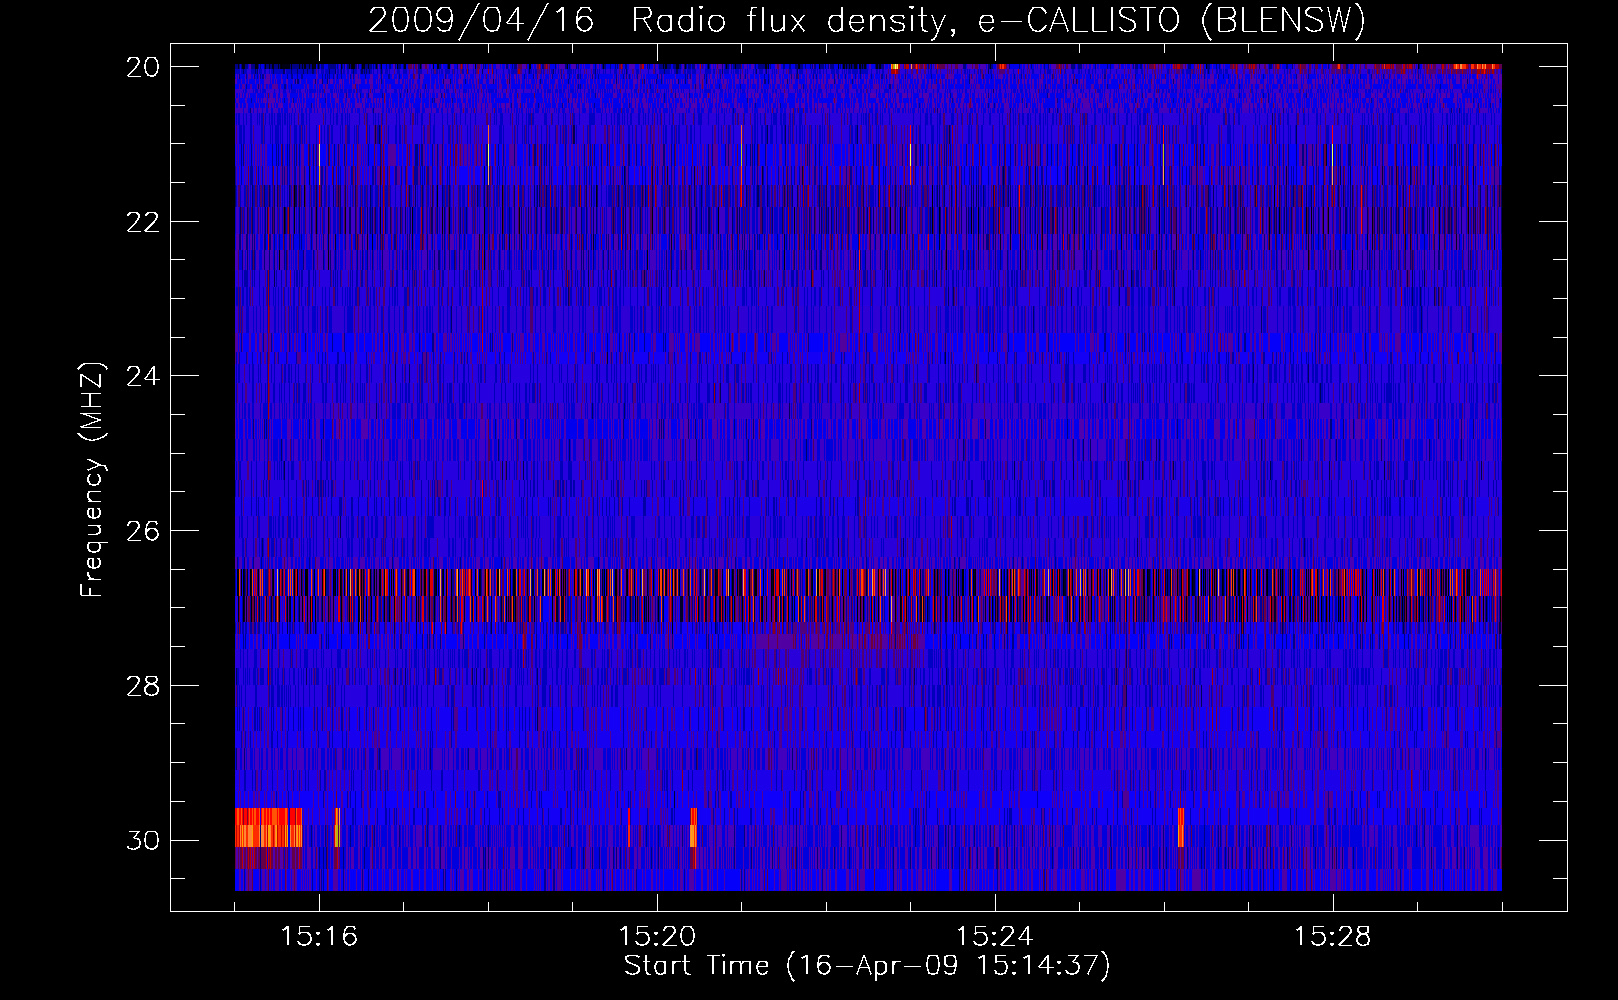
Task: Click the plot title mentioning e-CALLISTO (BLENSW)
Action: tap(867, 20)
